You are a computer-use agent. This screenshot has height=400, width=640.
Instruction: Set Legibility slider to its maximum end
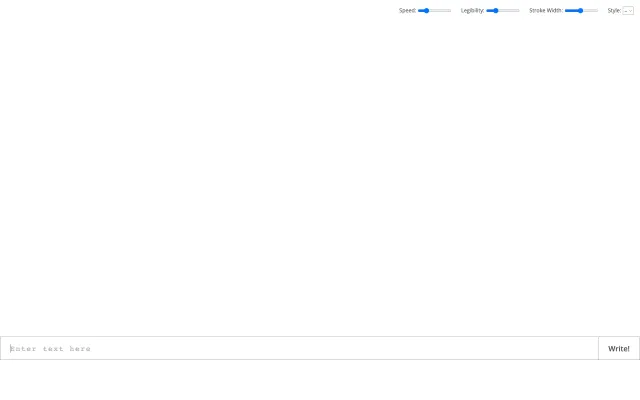[x=518, y=10]
